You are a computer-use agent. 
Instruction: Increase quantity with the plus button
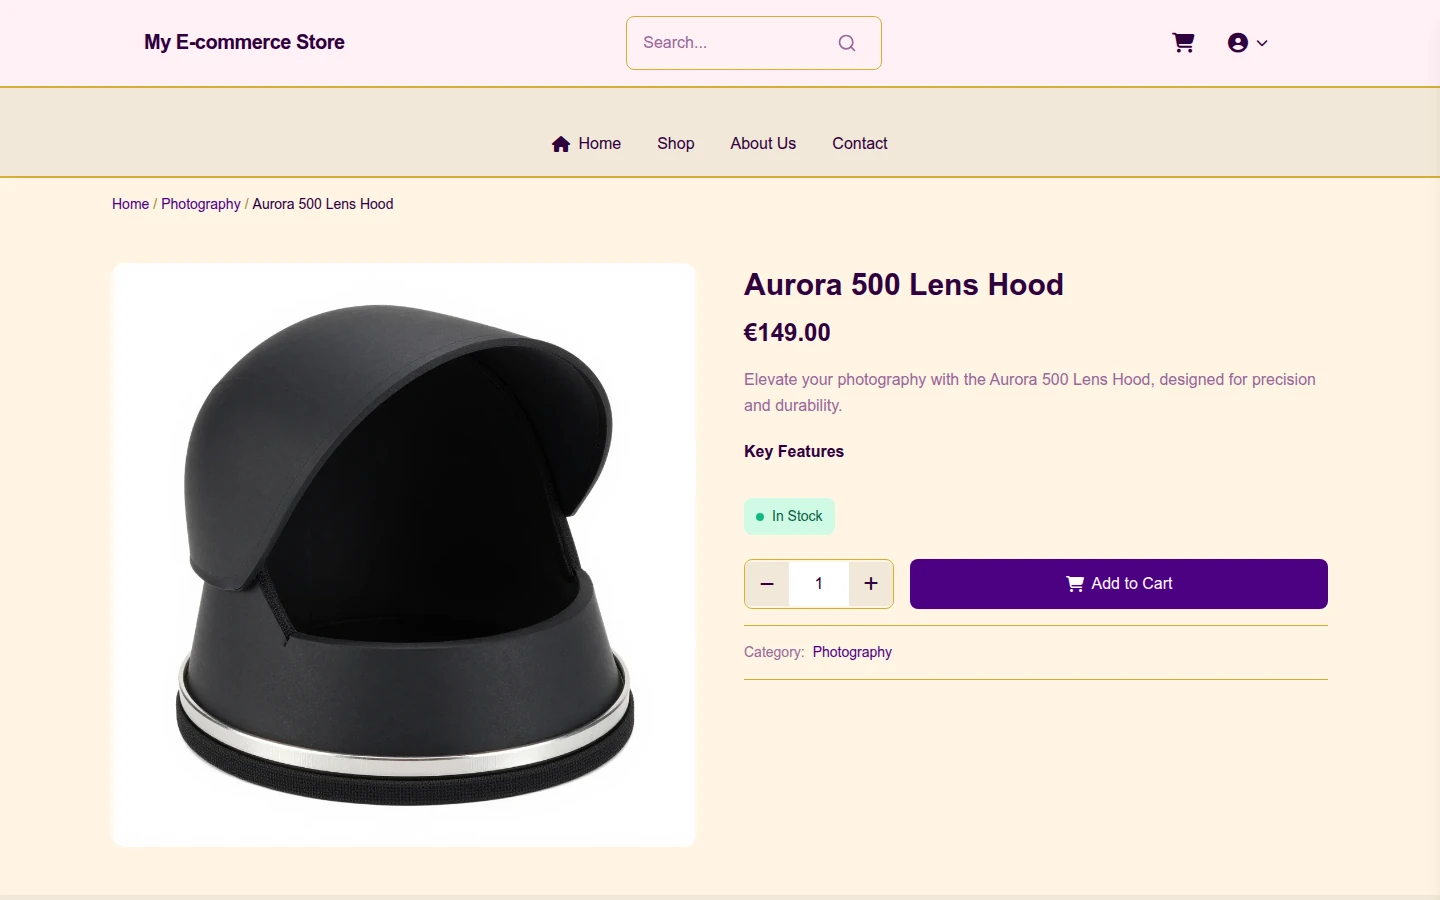(x=871, y=584)
